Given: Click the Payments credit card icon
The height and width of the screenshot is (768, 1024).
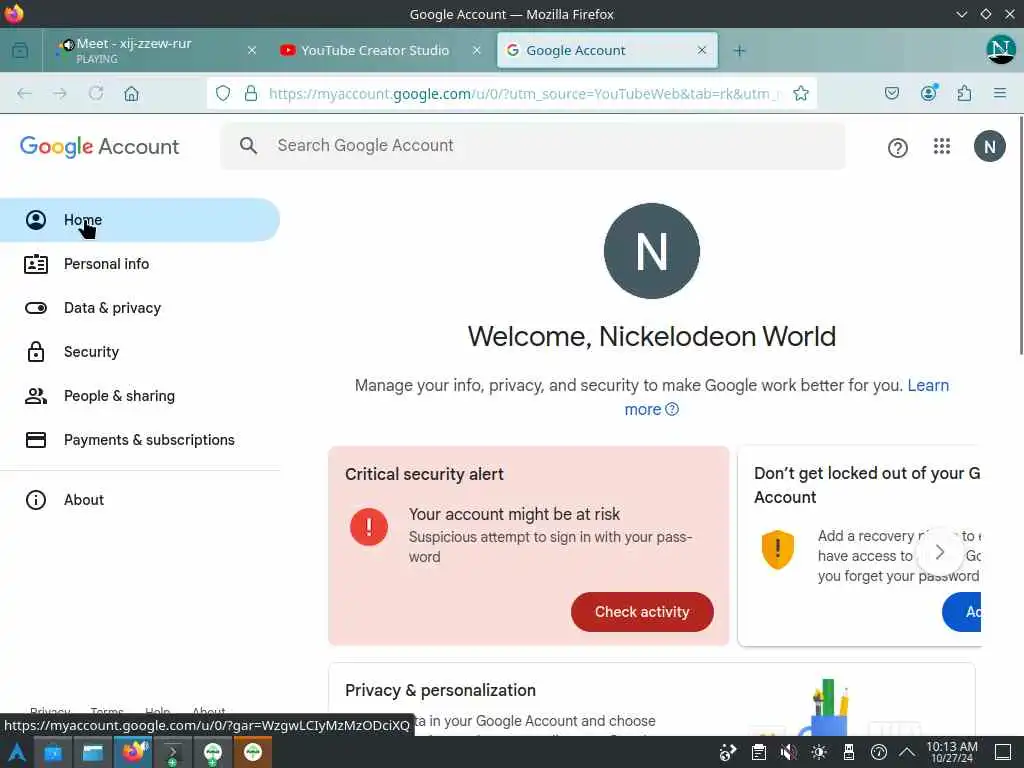Looking at the screenshot, I should 36,440.
